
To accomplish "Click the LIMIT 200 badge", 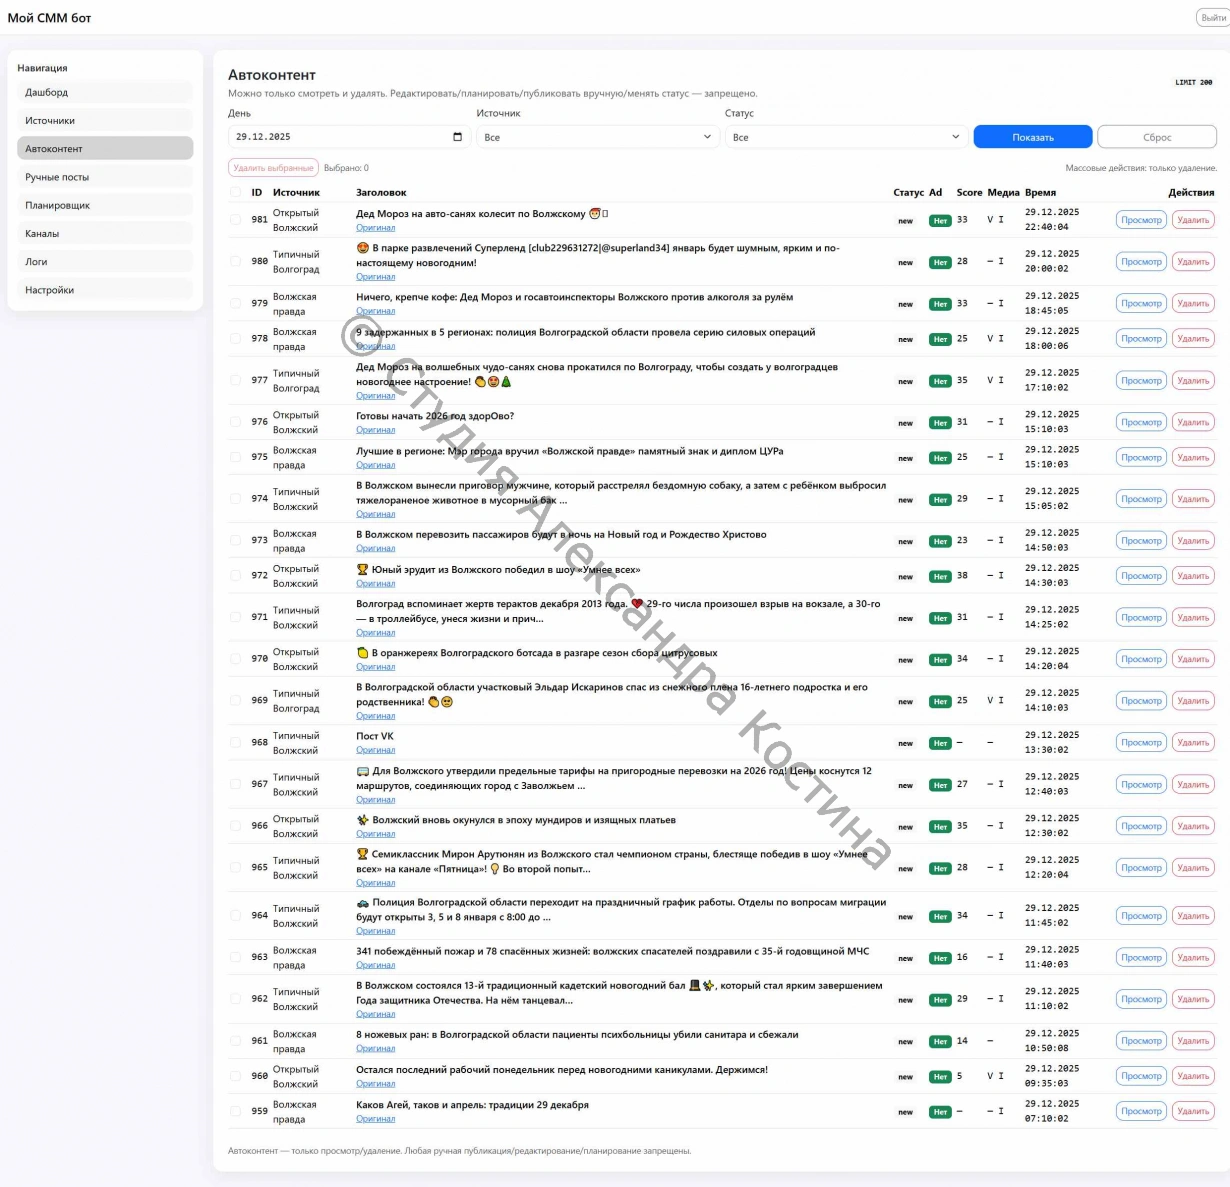I will (x=1193, y=83).
